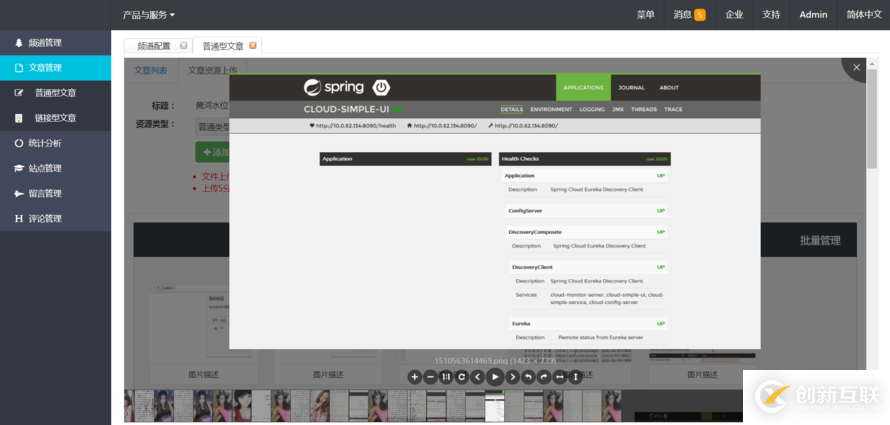Close the 频道配置 tab
890x425 pixels.
[183, 45]
